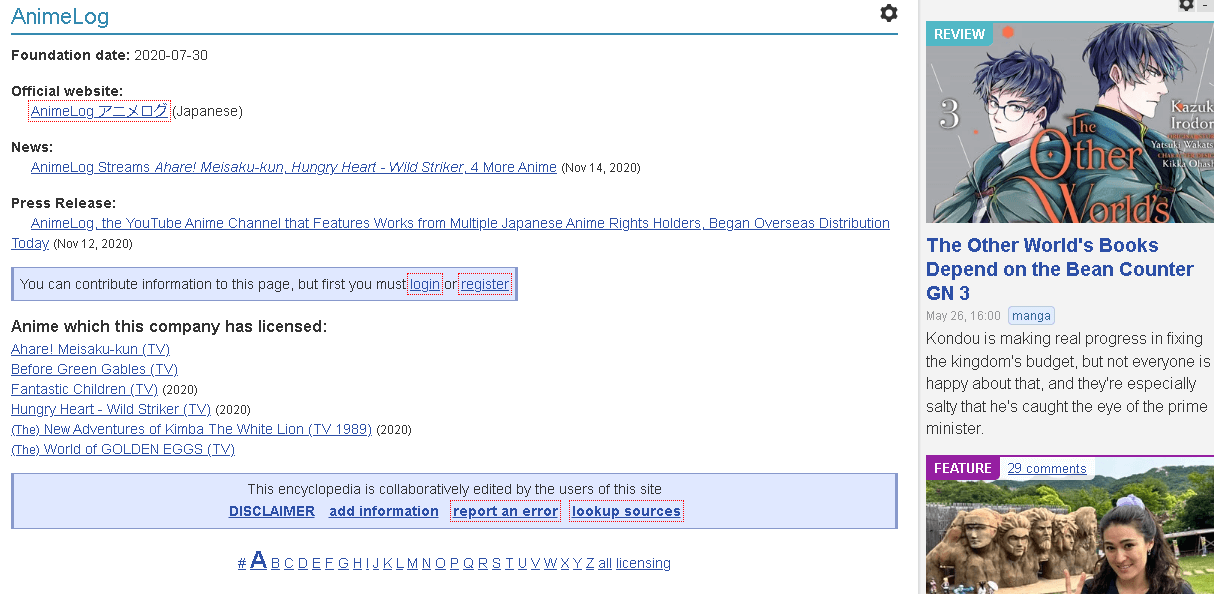Select letter O in the alphabet index
The image size is (1214, 594).
[440, 563]
